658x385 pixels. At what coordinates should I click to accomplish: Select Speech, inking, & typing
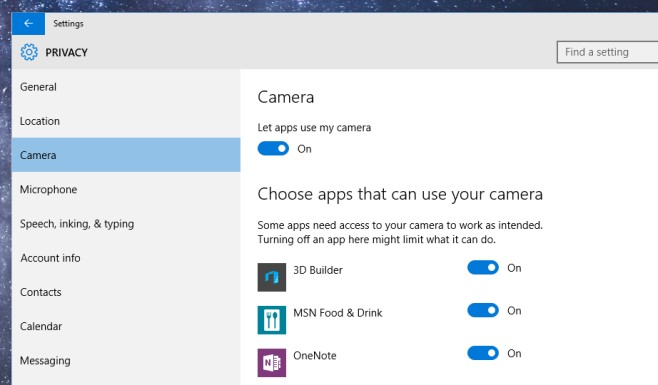[126, 224]
